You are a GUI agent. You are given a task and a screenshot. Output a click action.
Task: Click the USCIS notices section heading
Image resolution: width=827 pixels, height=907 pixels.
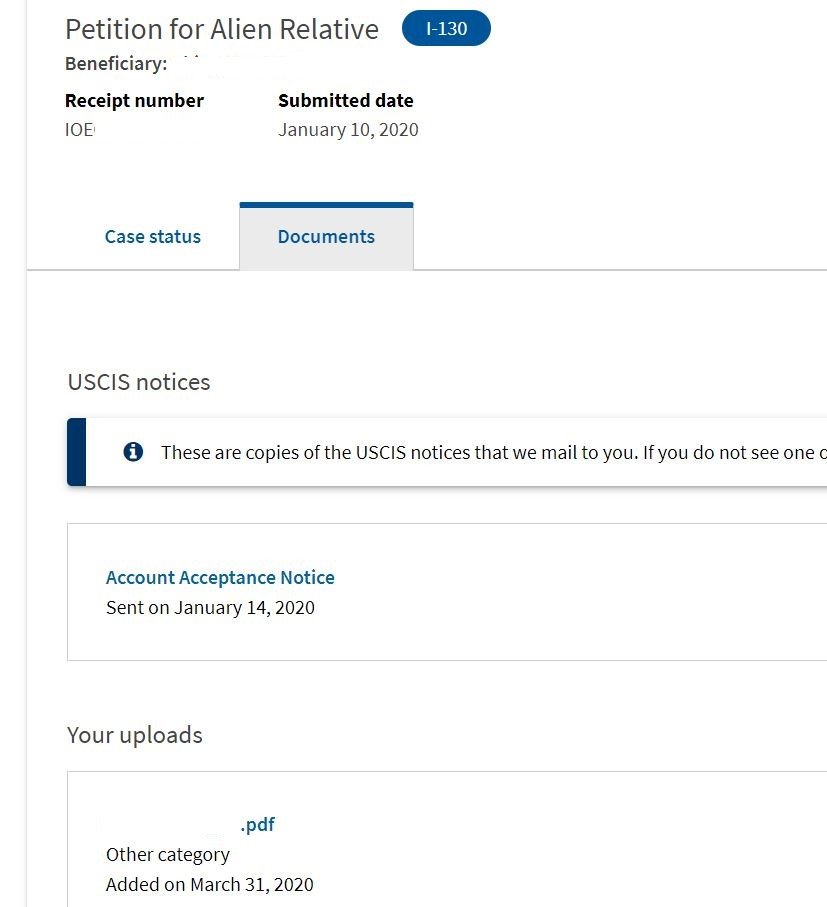[139, 382]
